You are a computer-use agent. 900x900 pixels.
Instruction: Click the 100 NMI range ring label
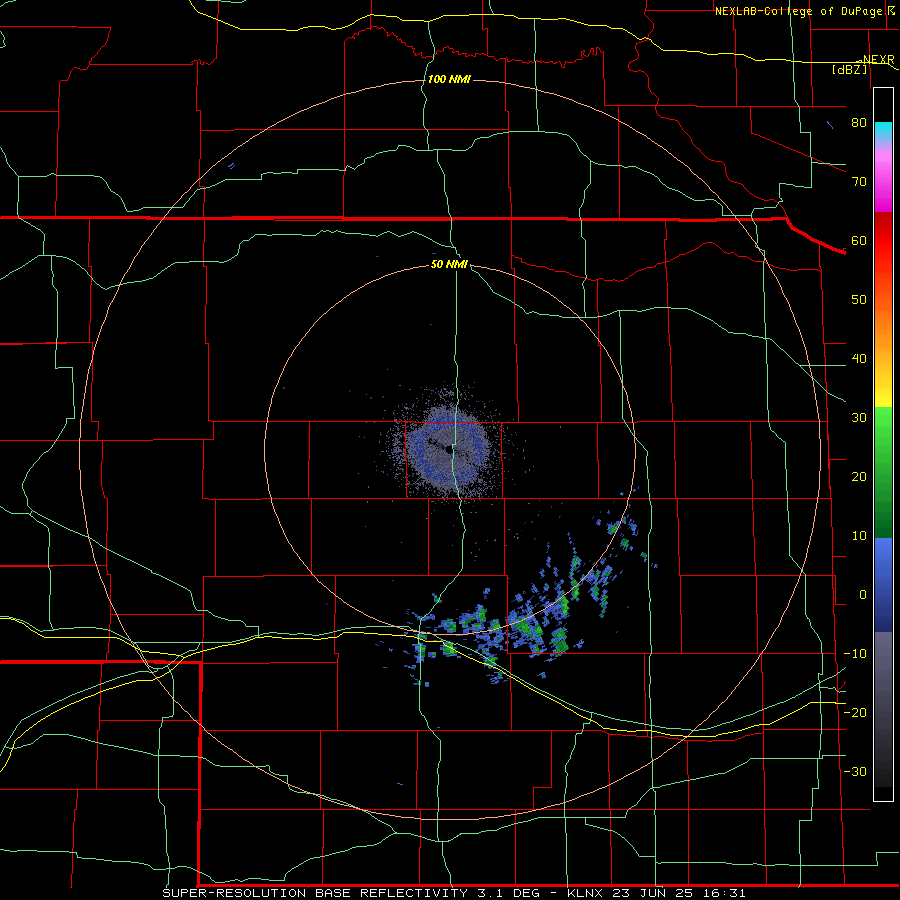point(449,79)
